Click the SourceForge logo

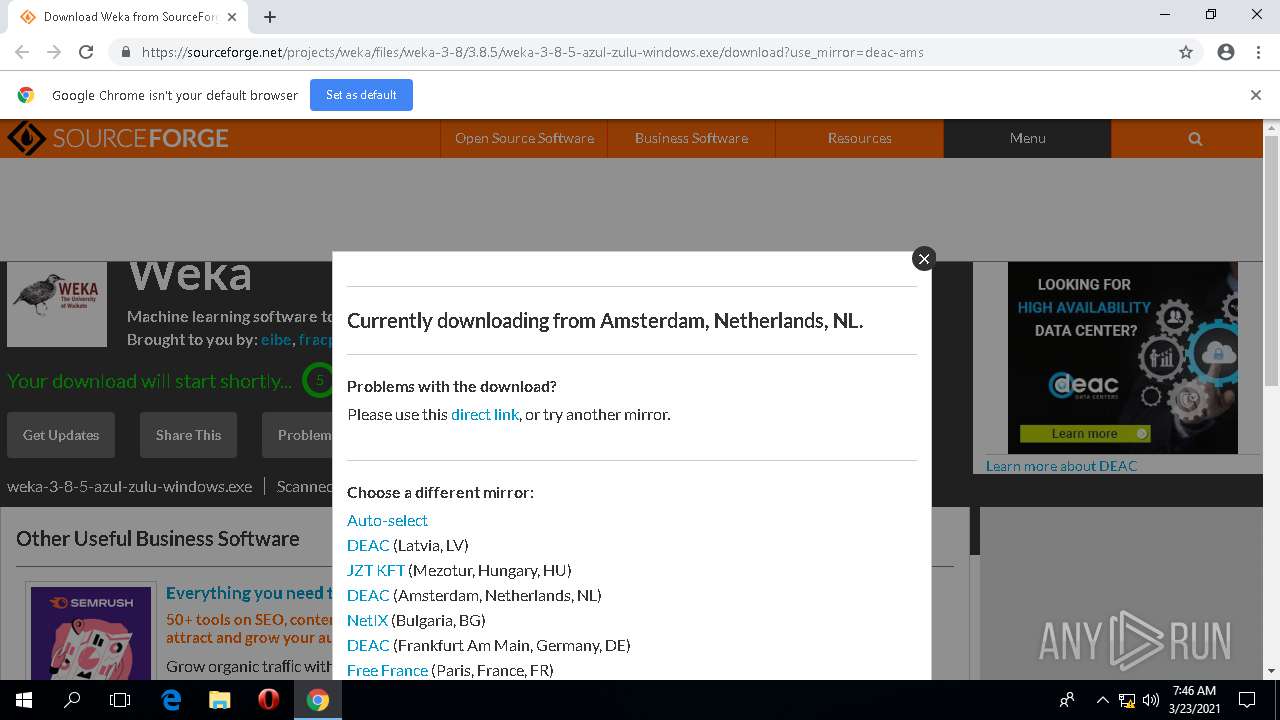pyautogui.click(x=118, y=138)
